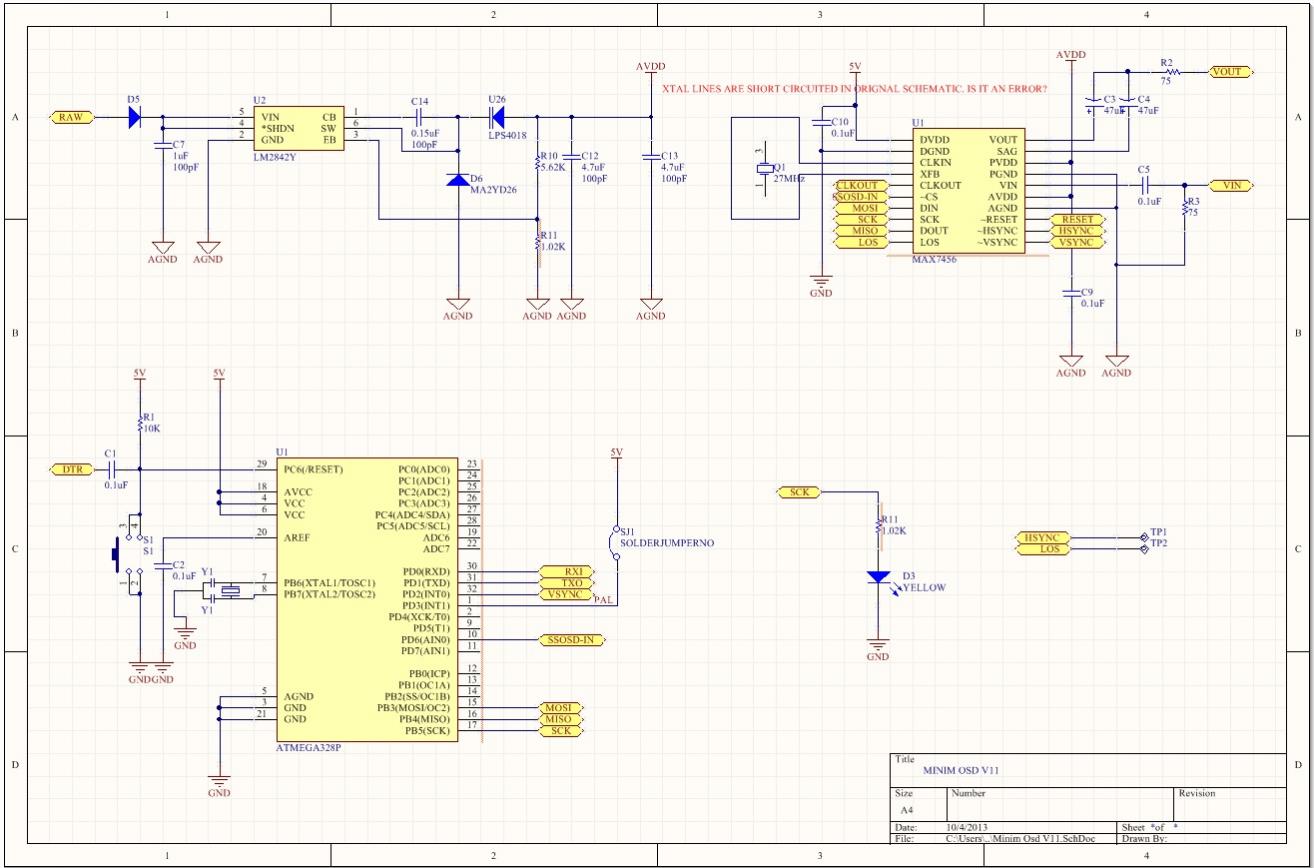Click the R2 75 ohm resistor symbol
Image resolution: width=1314 pixels, height=868 pixels.
1169,72
